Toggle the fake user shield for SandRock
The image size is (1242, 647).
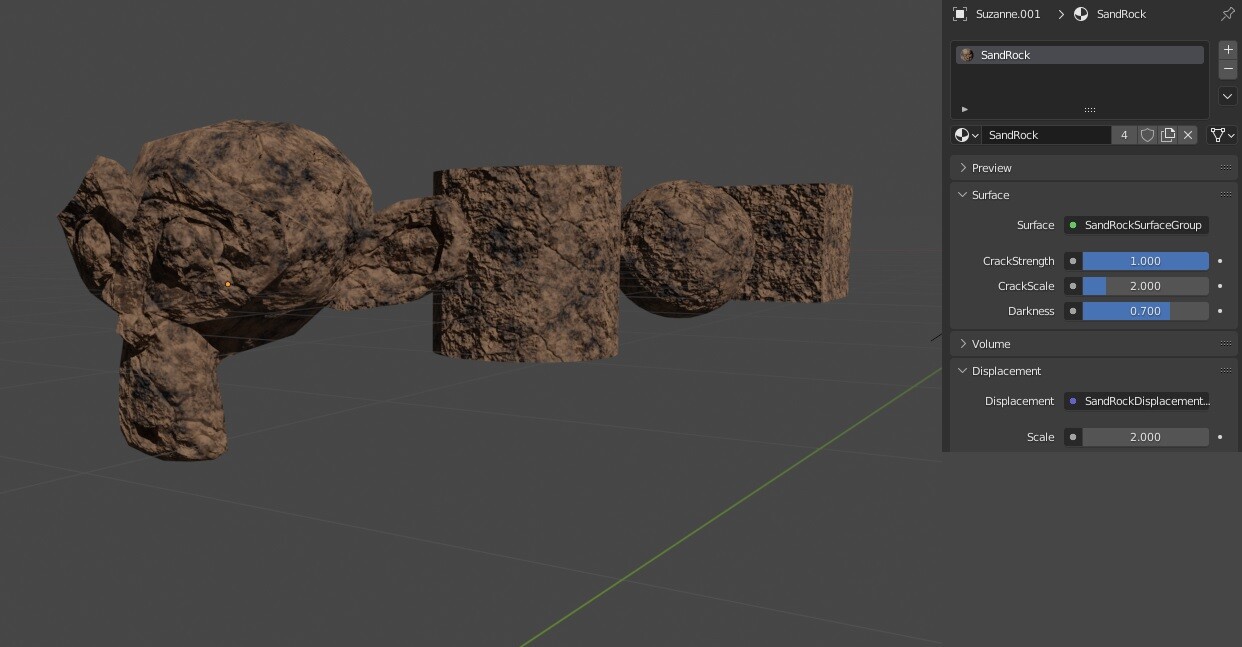(x=1147, y=135)
